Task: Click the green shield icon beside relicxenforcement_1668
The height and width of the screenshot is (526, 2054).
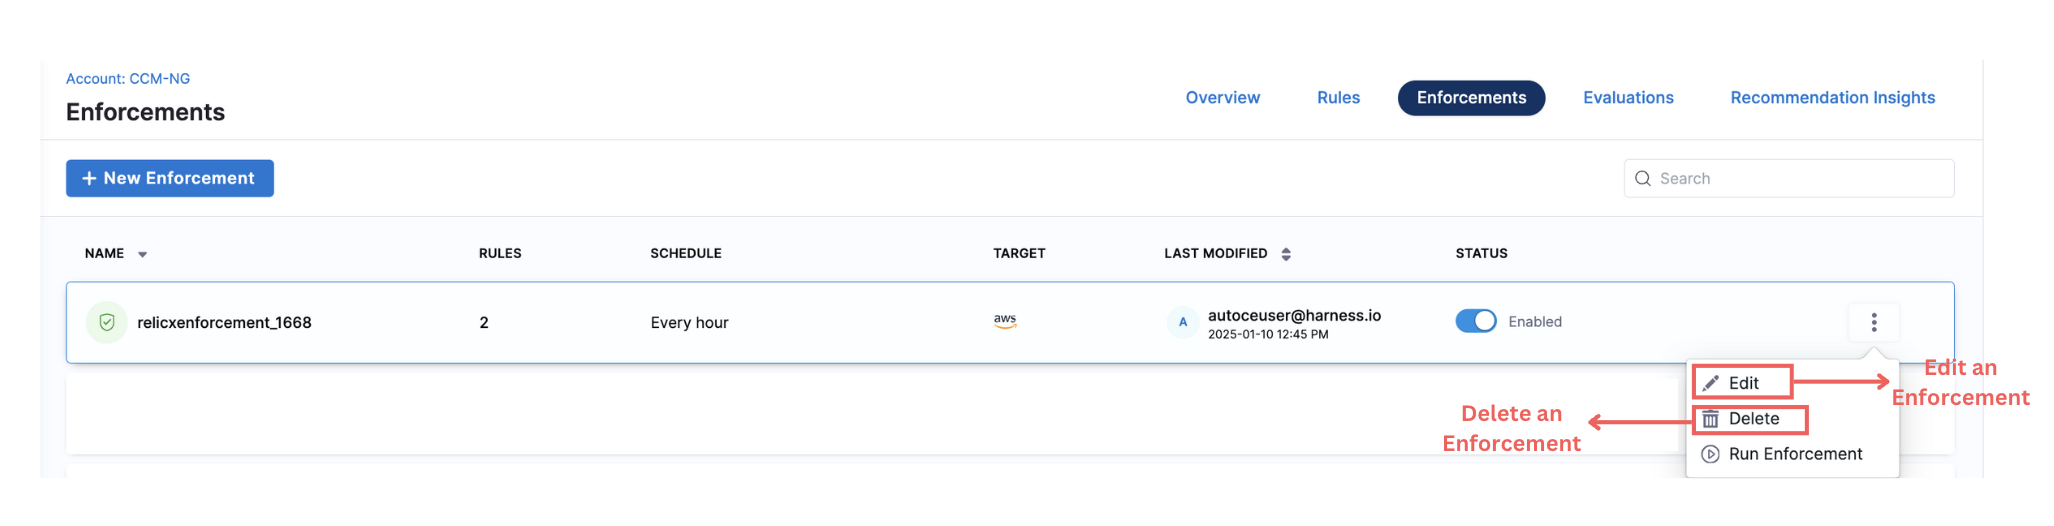Action: tap(107, 322)
